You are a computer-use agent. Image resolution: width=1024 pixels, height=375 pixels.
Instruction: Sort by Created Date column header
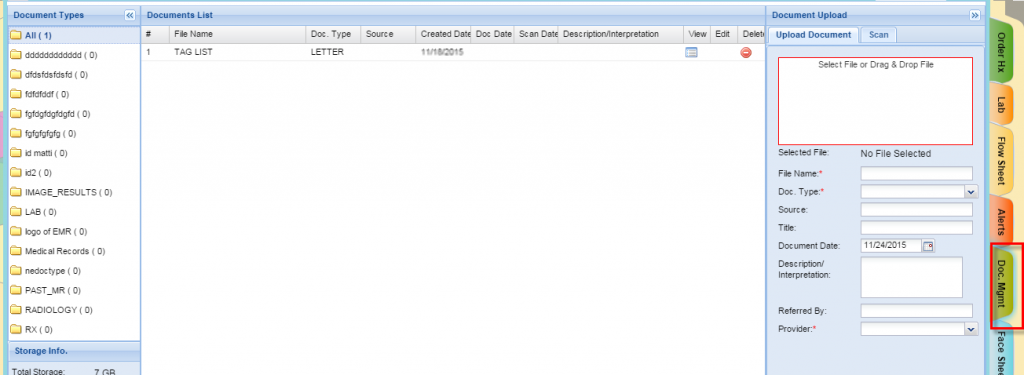click(x=443, y=34)
